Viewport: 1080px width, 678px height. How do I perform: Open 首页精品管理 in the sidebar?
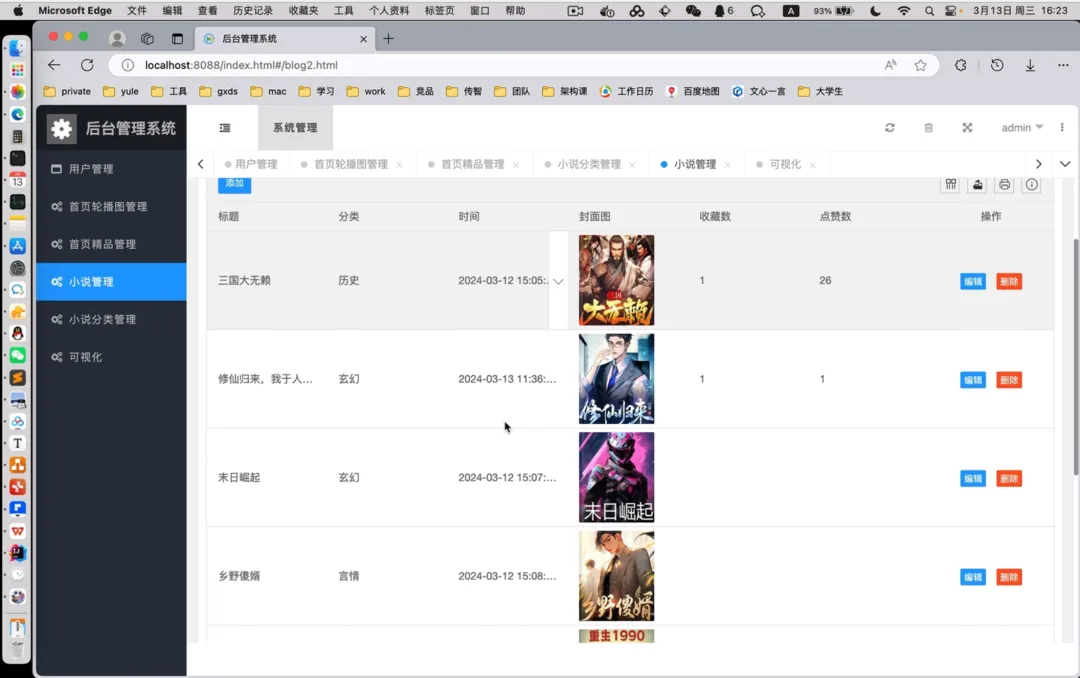(111, 244)
